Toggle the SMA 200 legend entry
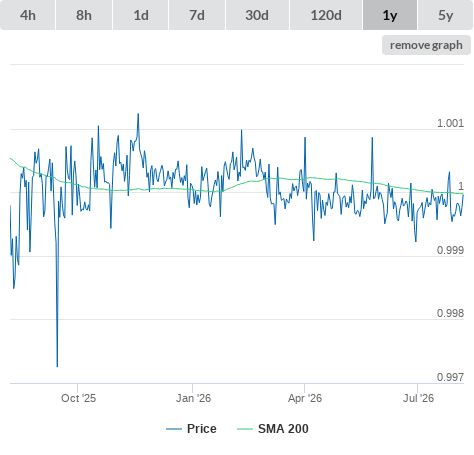Viewport: 474px width, 455px height. [273, 429]
